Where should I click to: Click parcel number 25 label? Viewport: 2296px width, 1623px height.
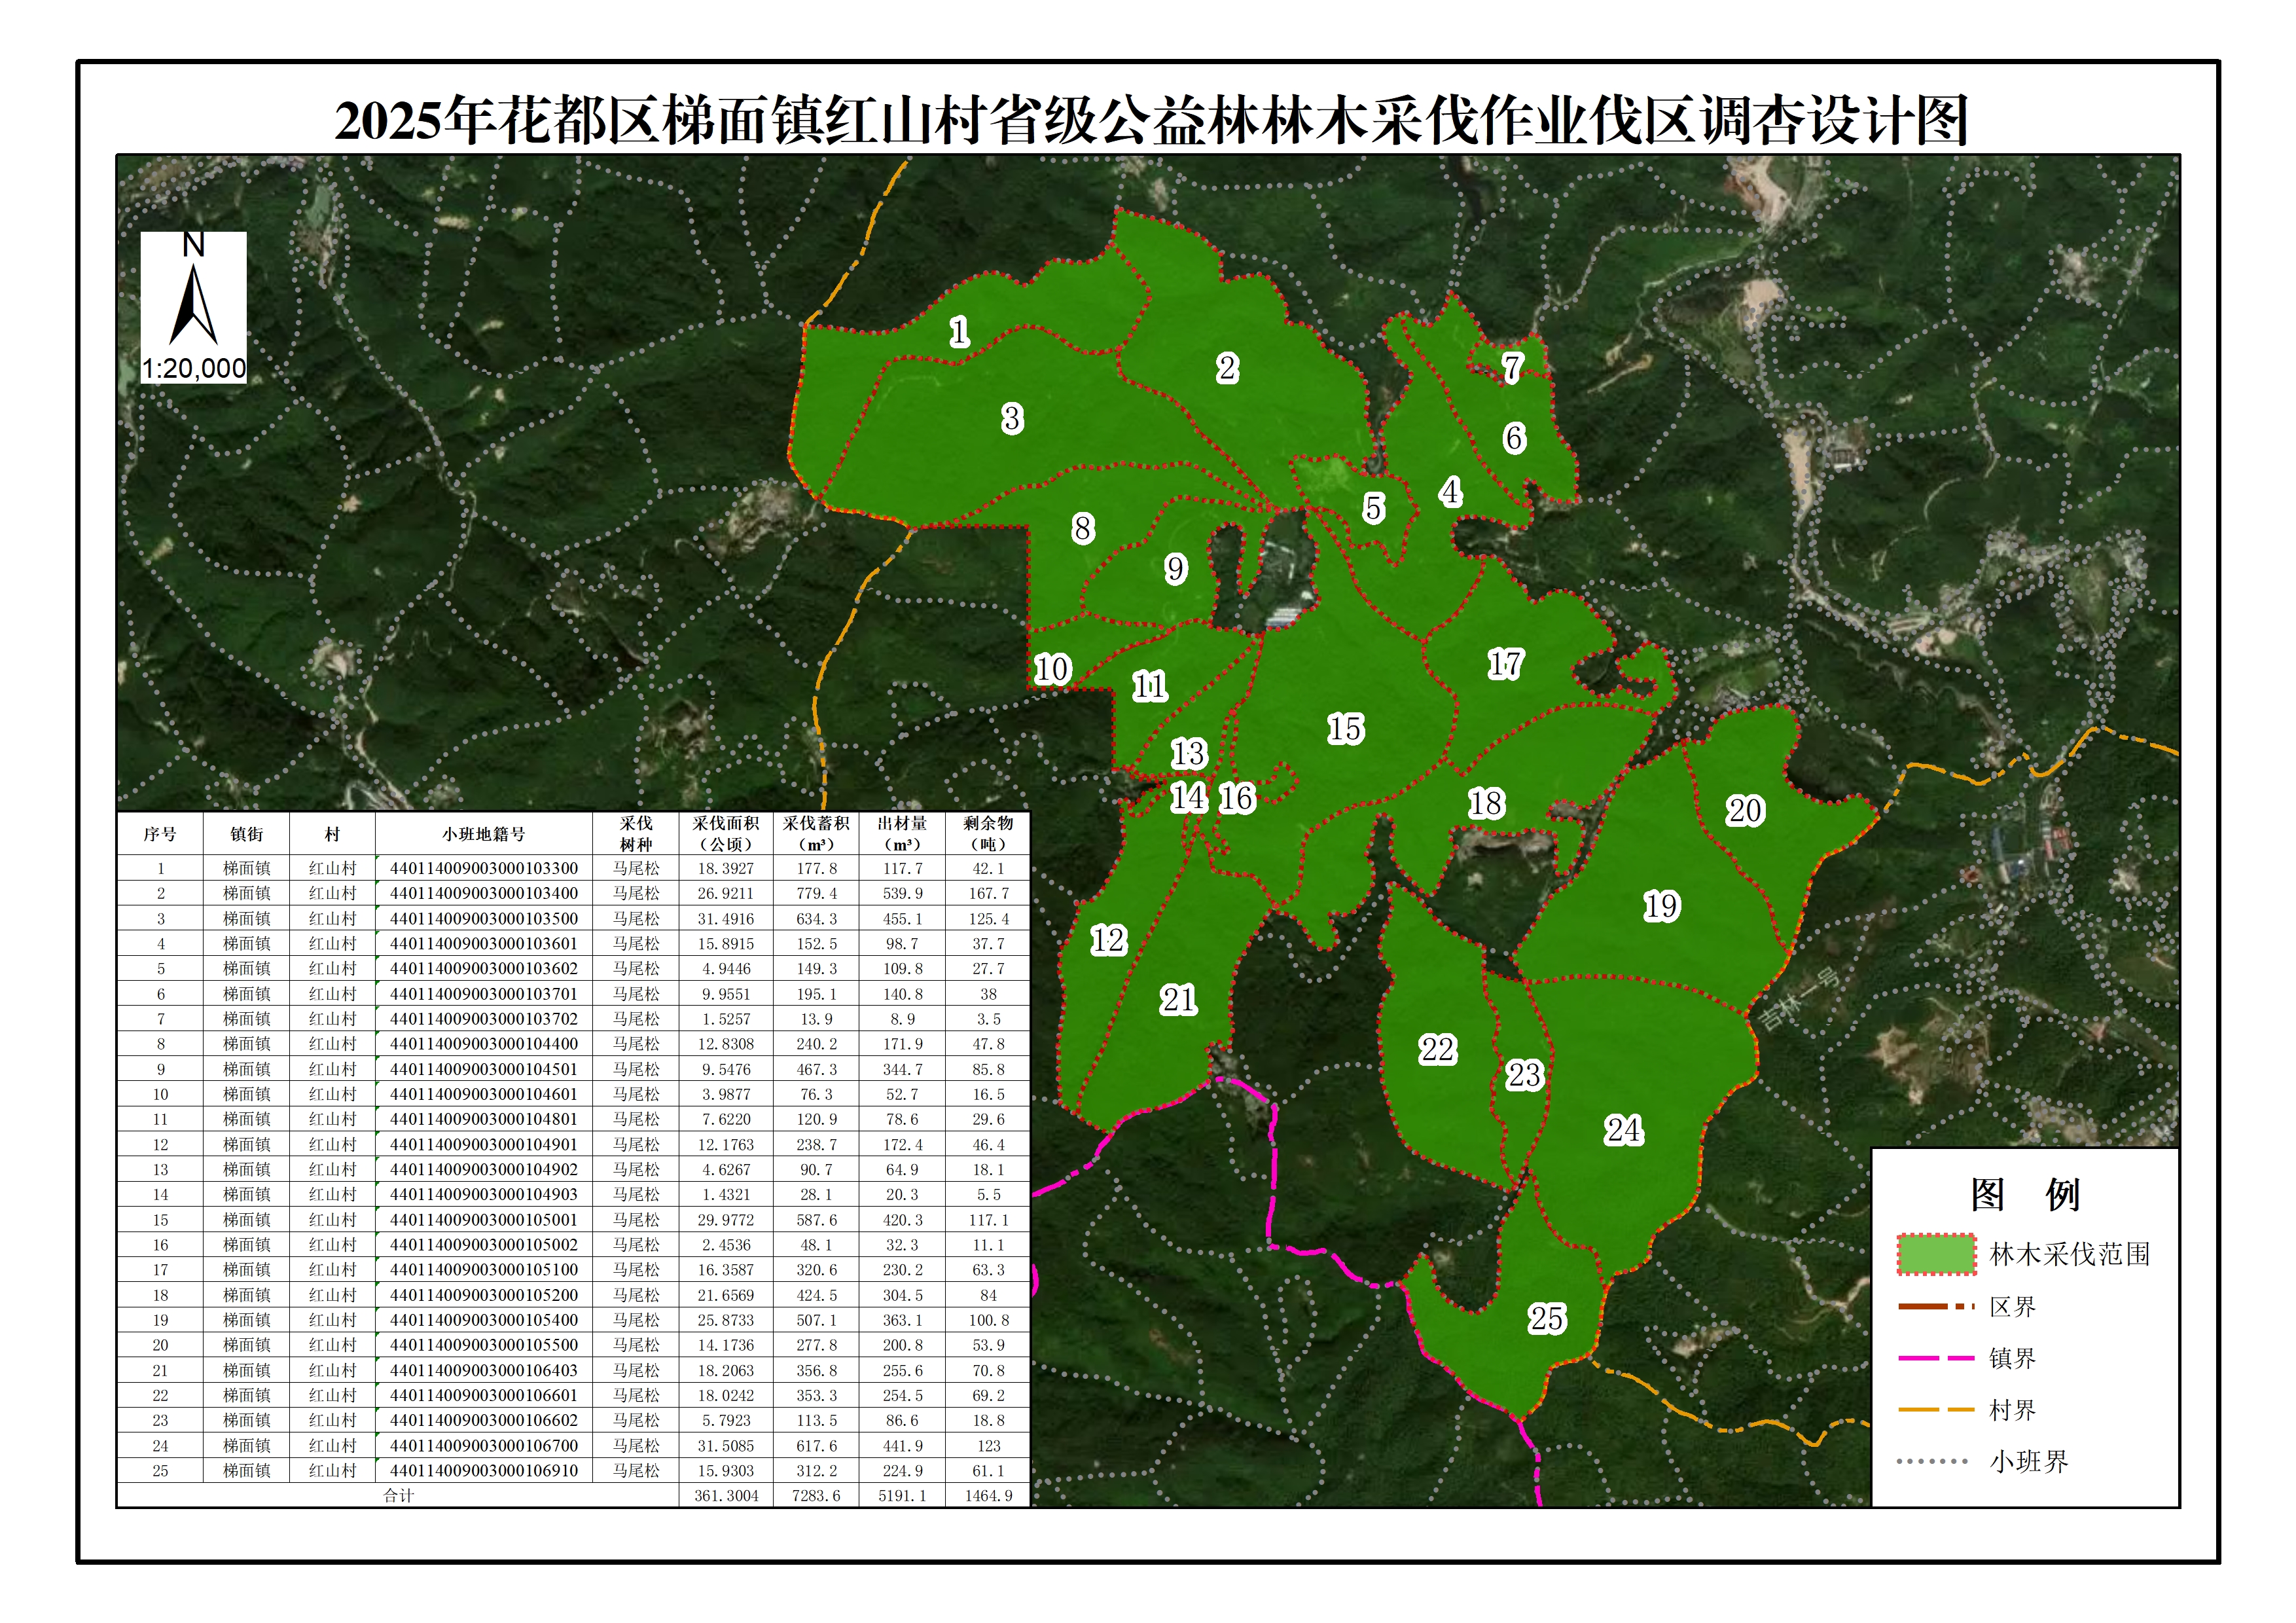(x=1546, y=1318)
